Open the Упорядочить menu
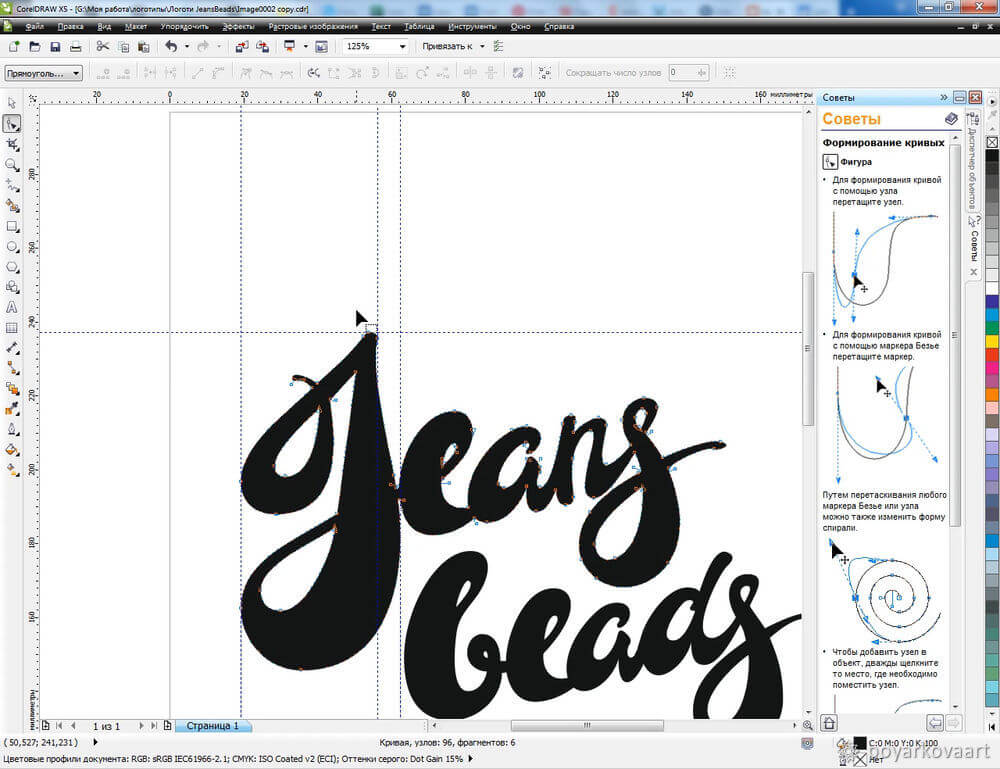The width and height of the screenshot is (1000, 769). pos(184,27)
